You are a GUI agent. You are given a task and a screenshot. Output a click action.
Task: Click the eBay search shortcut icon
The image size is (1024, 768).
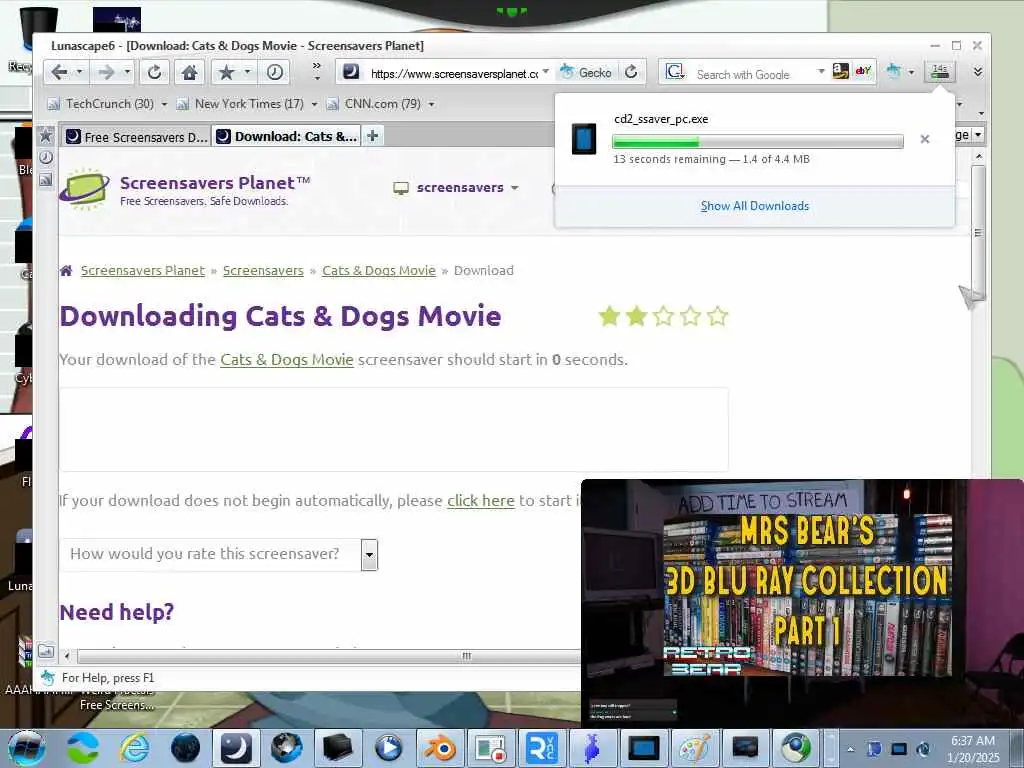[863, 71]
